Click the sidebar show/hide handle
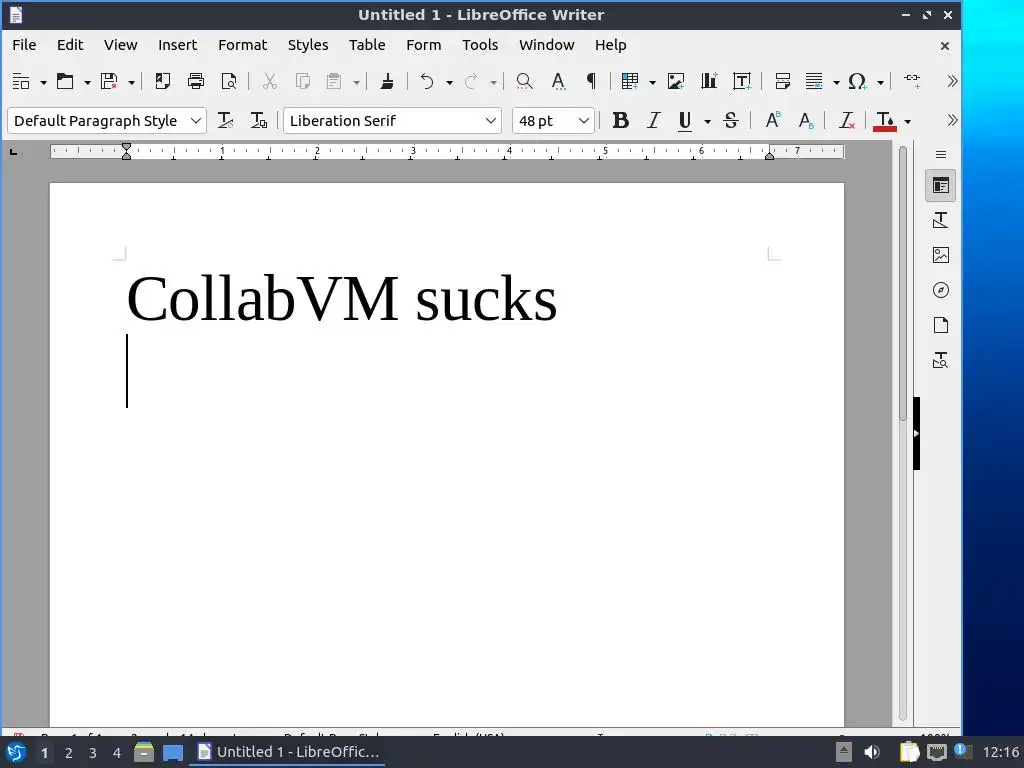Viewport: 1024px width, 768px height. click(x=916, y=433)
